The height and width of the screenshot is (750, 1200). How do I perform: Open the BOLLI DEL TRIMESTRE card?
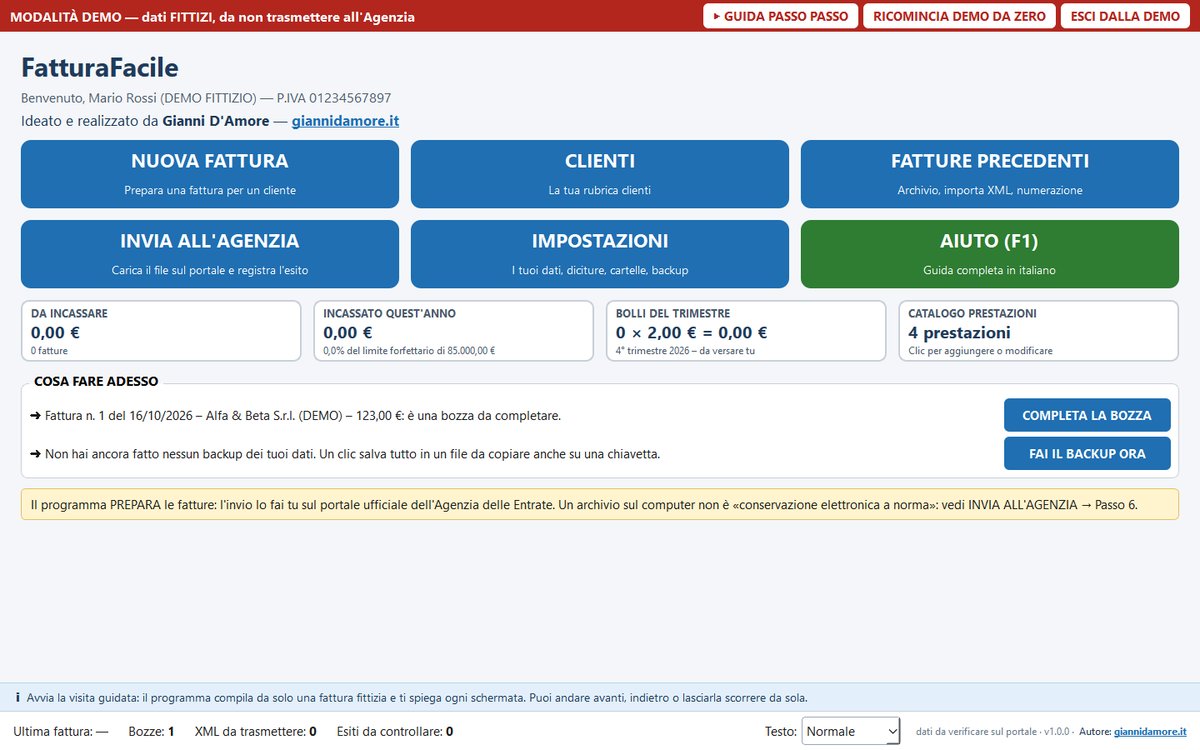(746, 331)
